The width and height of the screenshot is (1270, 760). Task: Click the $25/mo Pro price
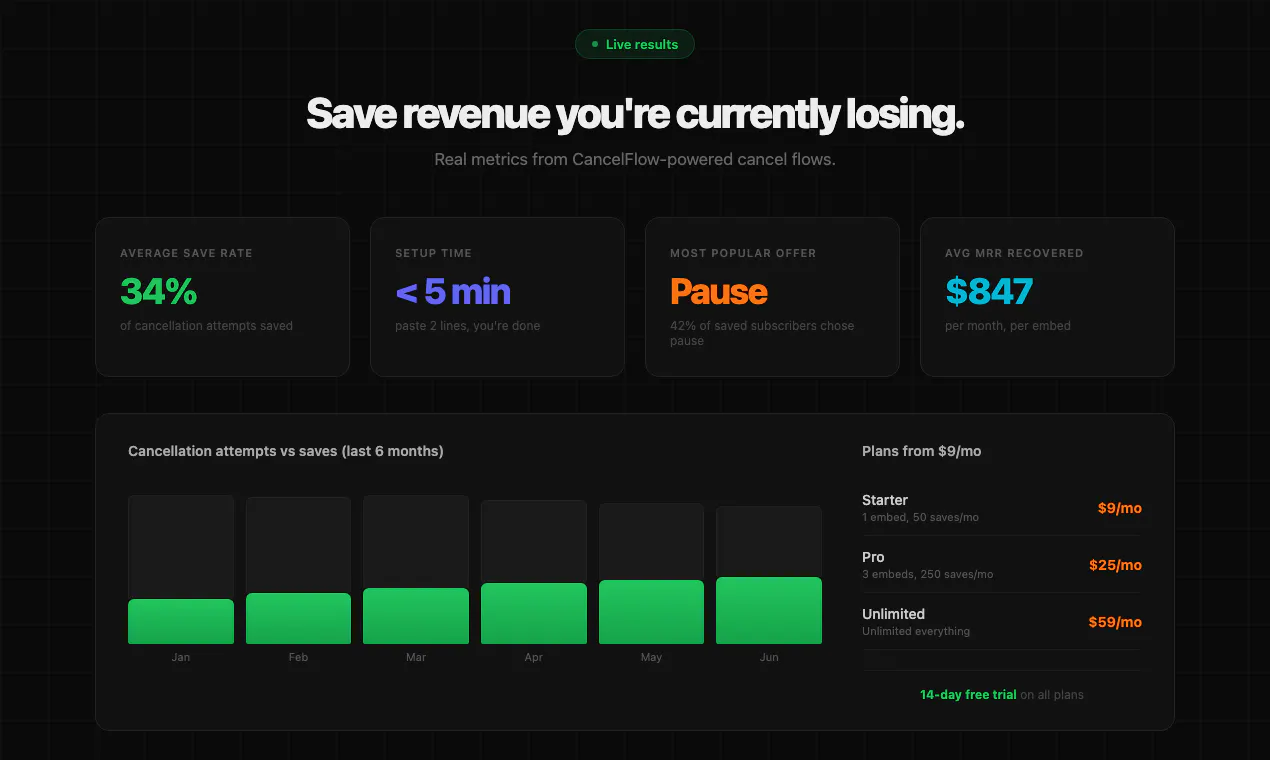pos(1116,565)
